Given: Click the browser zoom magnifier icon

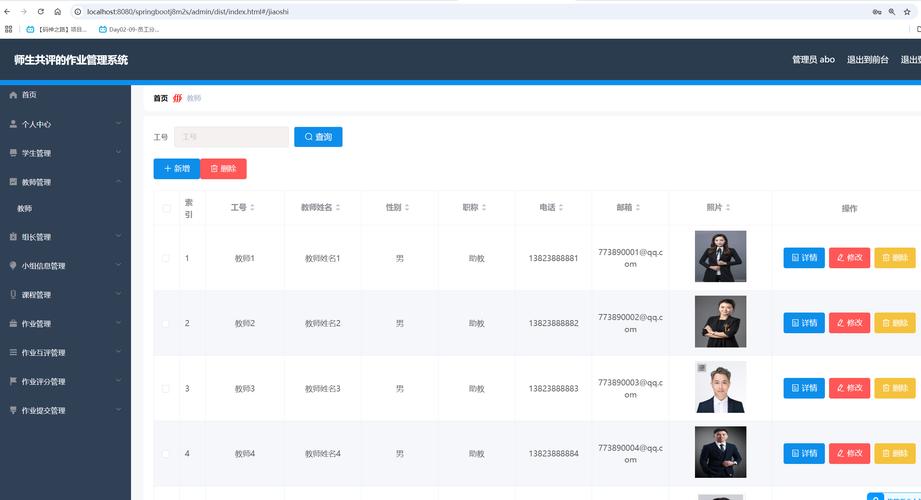Looking at the screenshot, I should coord(891,11).
